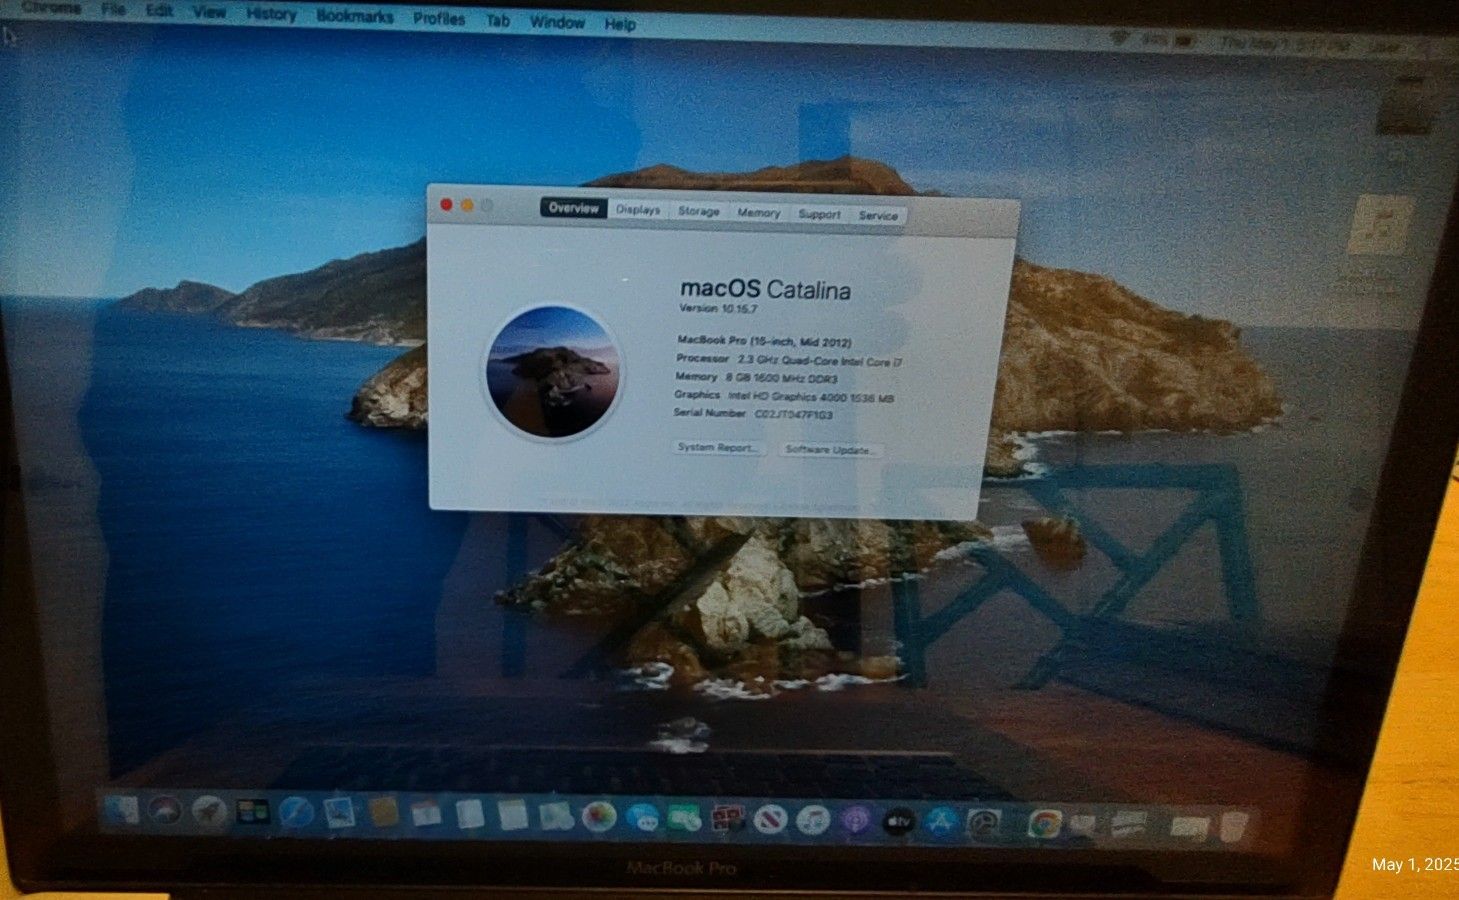Launch Safari compass icon in Dock
The image size is (1459, 900).
(x=297, y=812)
